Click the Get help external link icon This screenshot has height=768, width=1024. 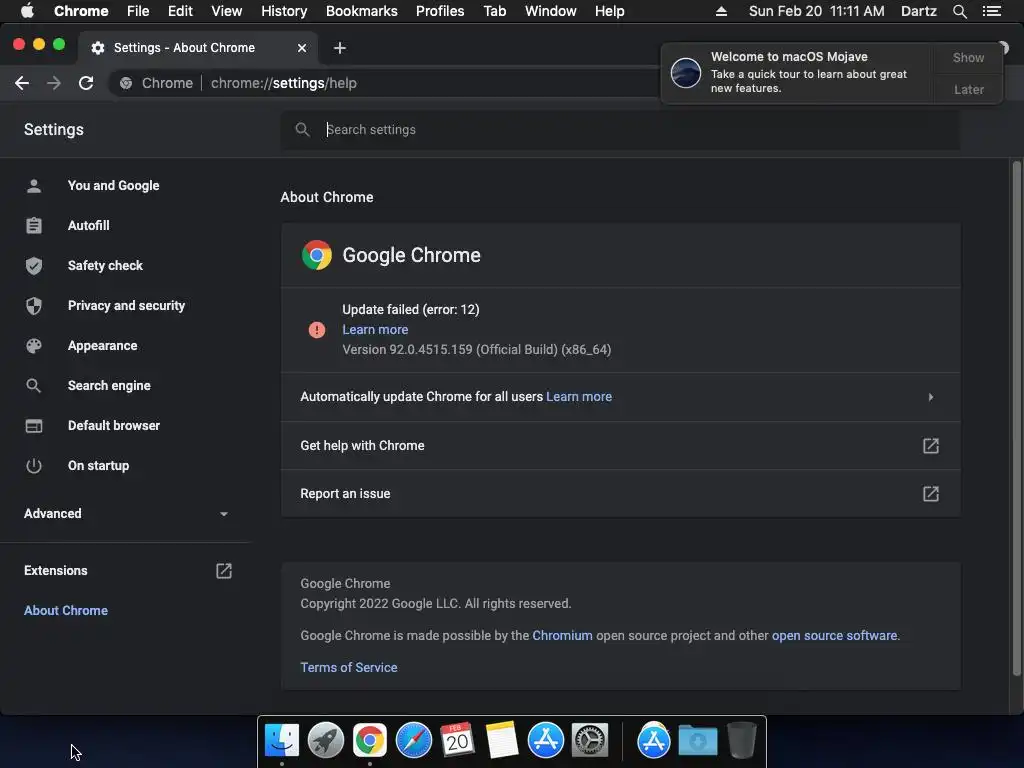931,445
